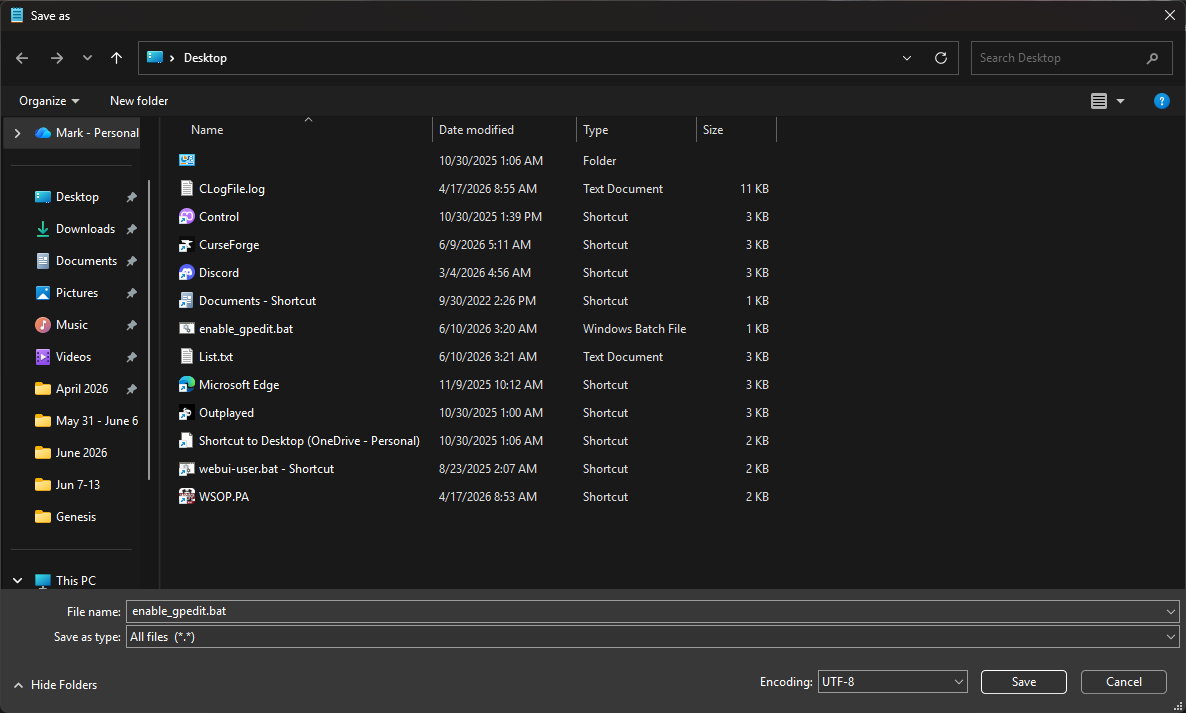The width and height of the screenshot is (1186, 713).
Task: Click date 6/10/2026 3:21 AM
Action: [487, 357]
